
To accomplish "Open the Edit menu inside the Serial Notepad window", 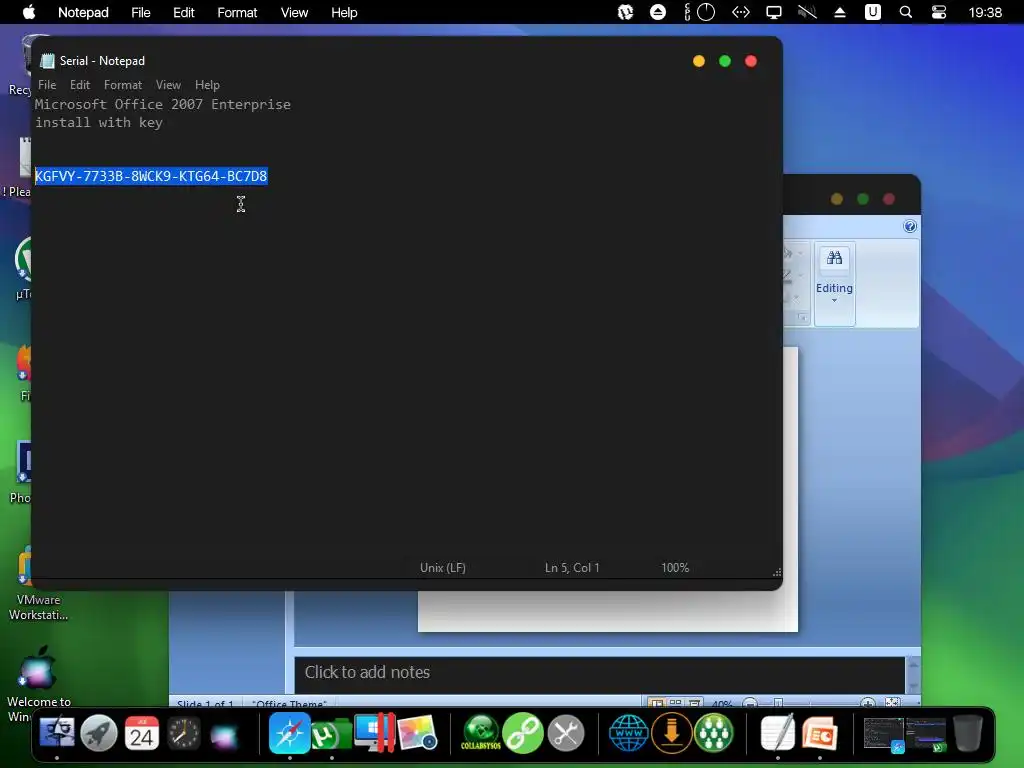I will click(x=80, y=85).
